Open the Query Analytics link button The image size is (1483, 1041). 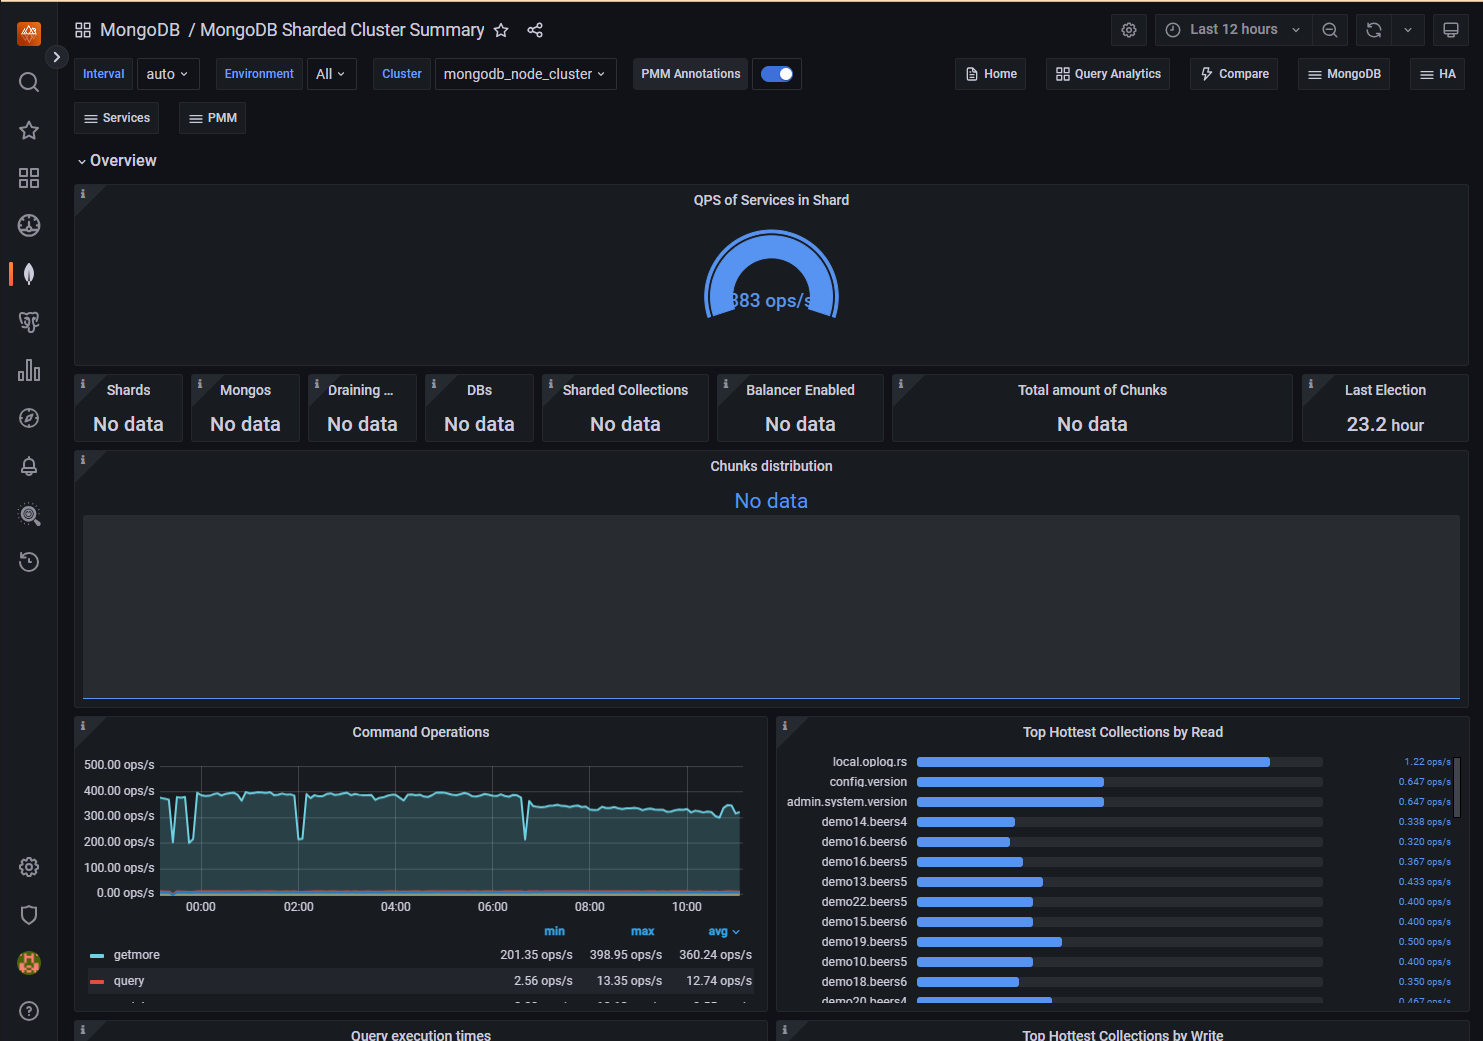(x=1108, y=74)
